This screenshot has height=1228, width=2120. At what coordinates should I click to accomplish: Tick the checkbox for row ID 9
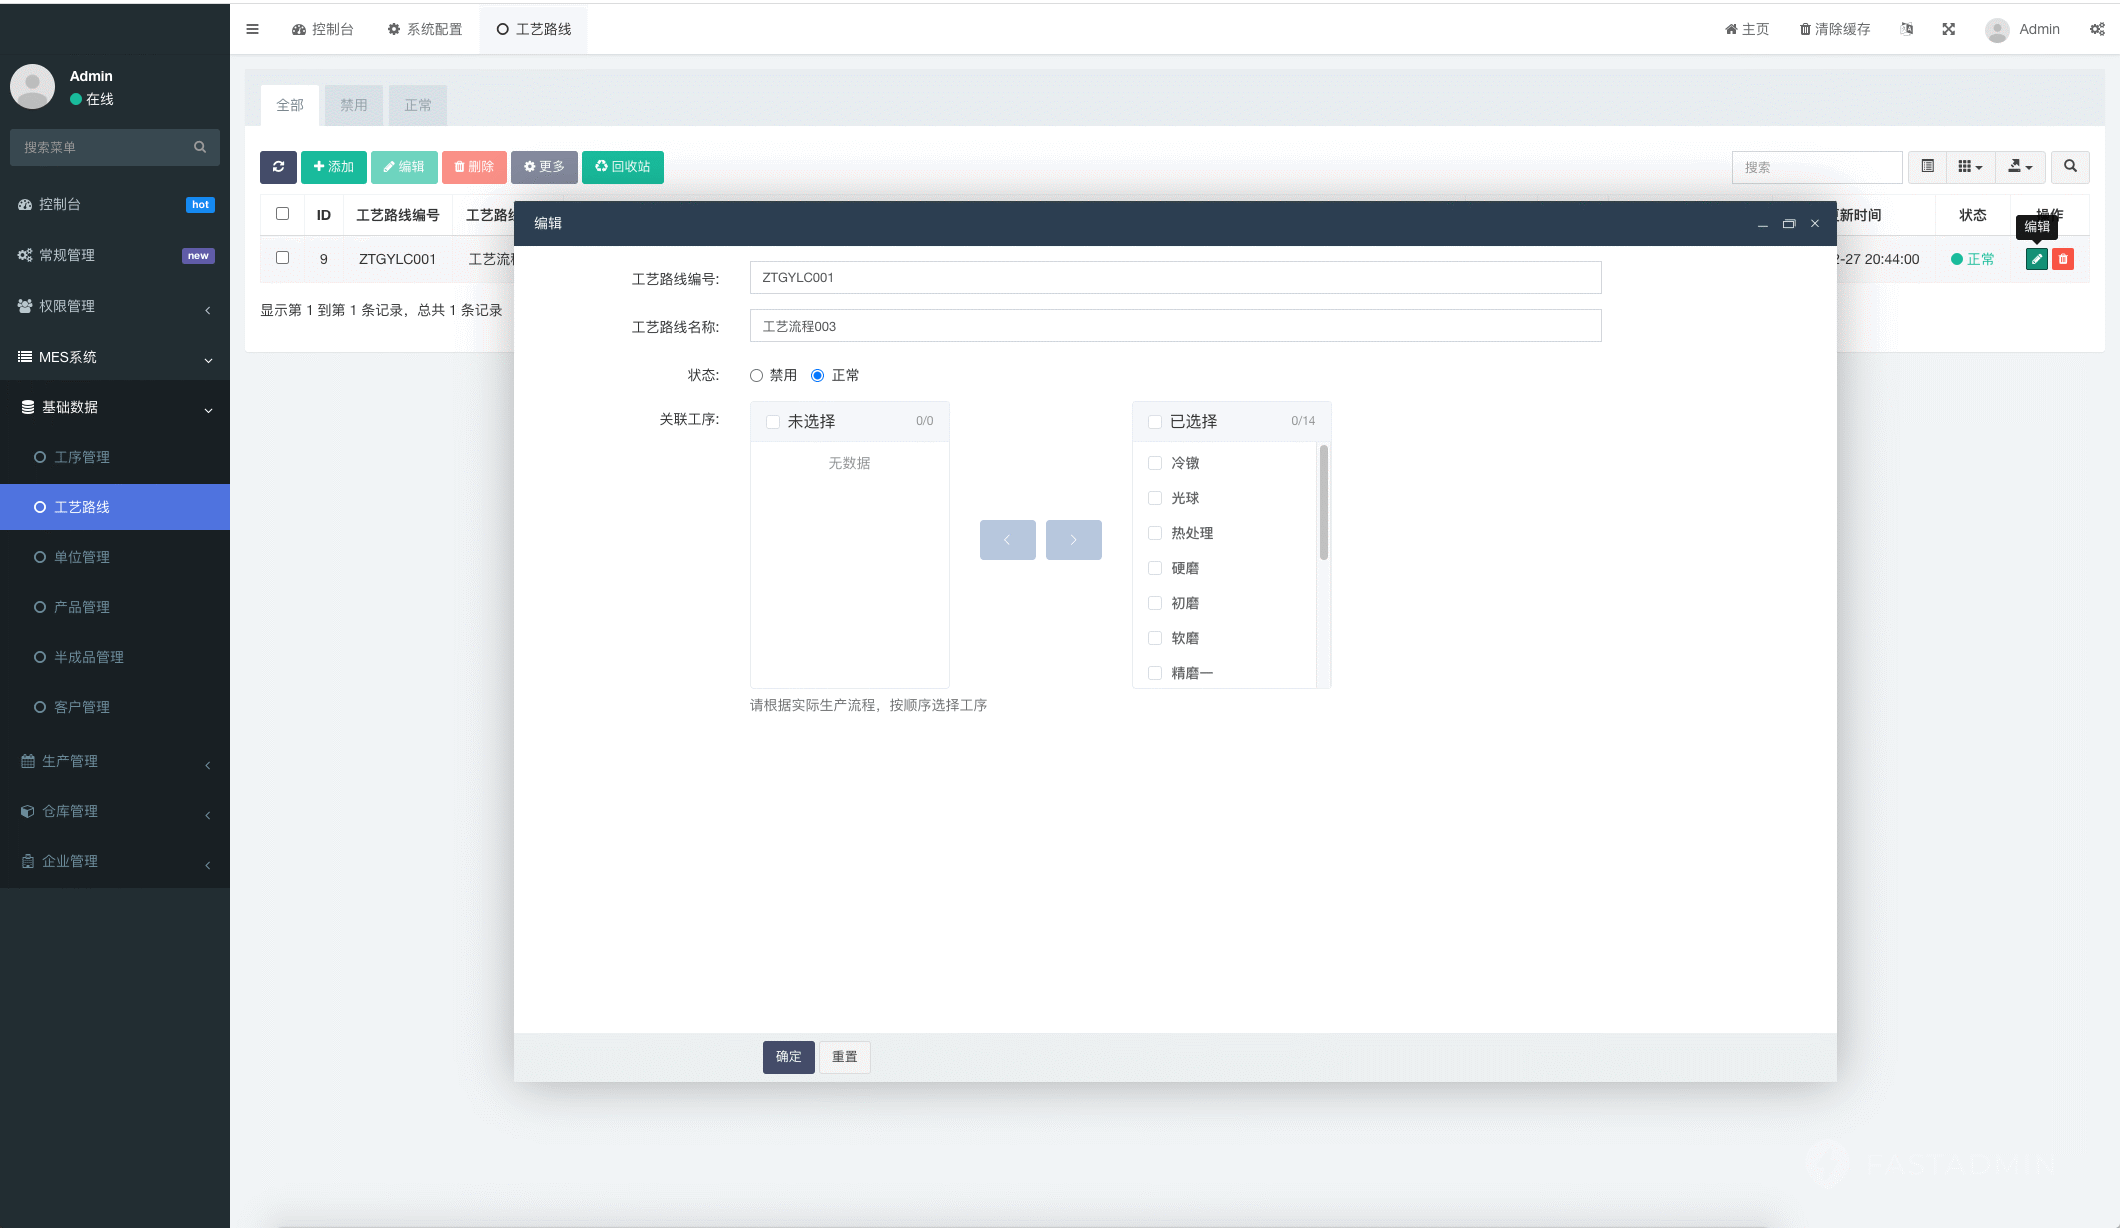(282, 258)
